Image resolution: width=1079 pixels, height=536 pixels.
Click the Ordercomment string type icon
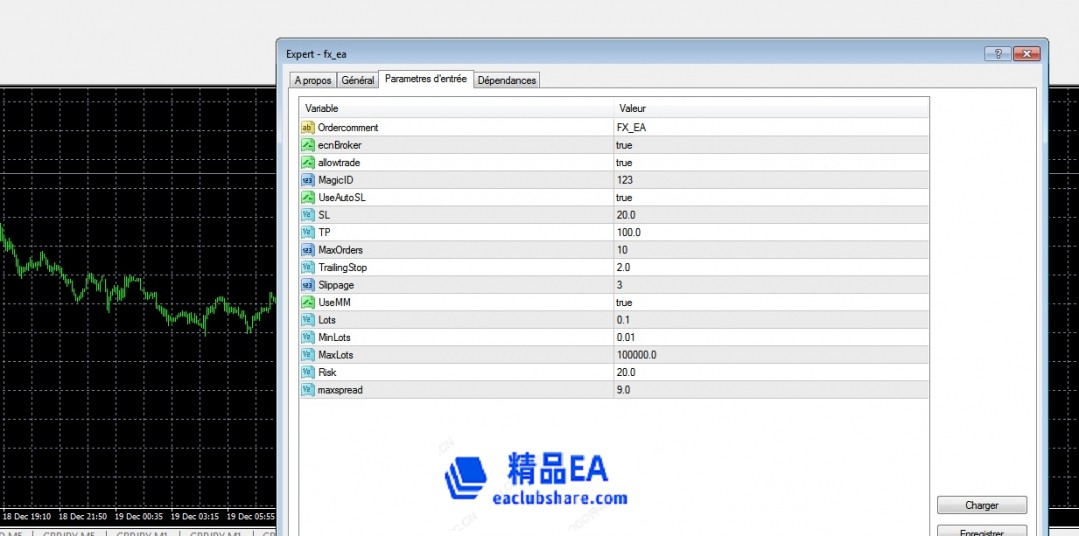(308, 128)
